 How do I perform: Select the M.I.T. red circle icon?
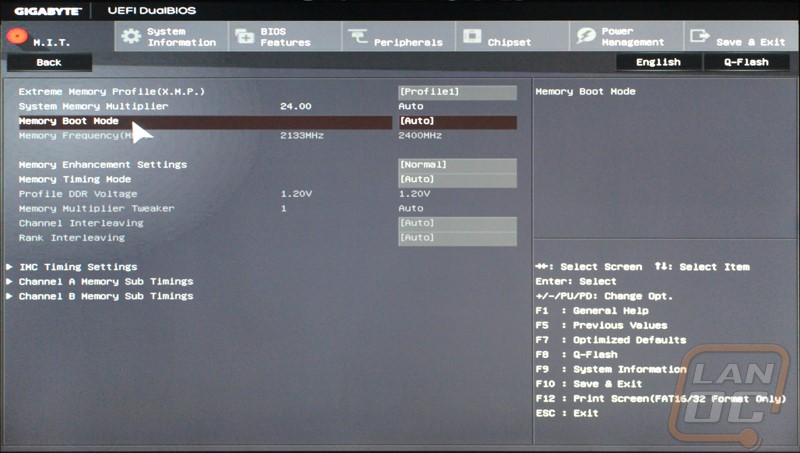(17, 36)
